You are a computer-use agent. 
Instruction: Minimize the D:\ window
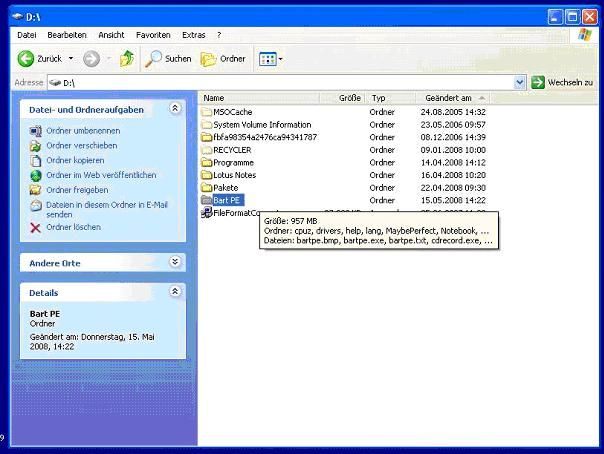pyautogui.click(x=555, y=17)
